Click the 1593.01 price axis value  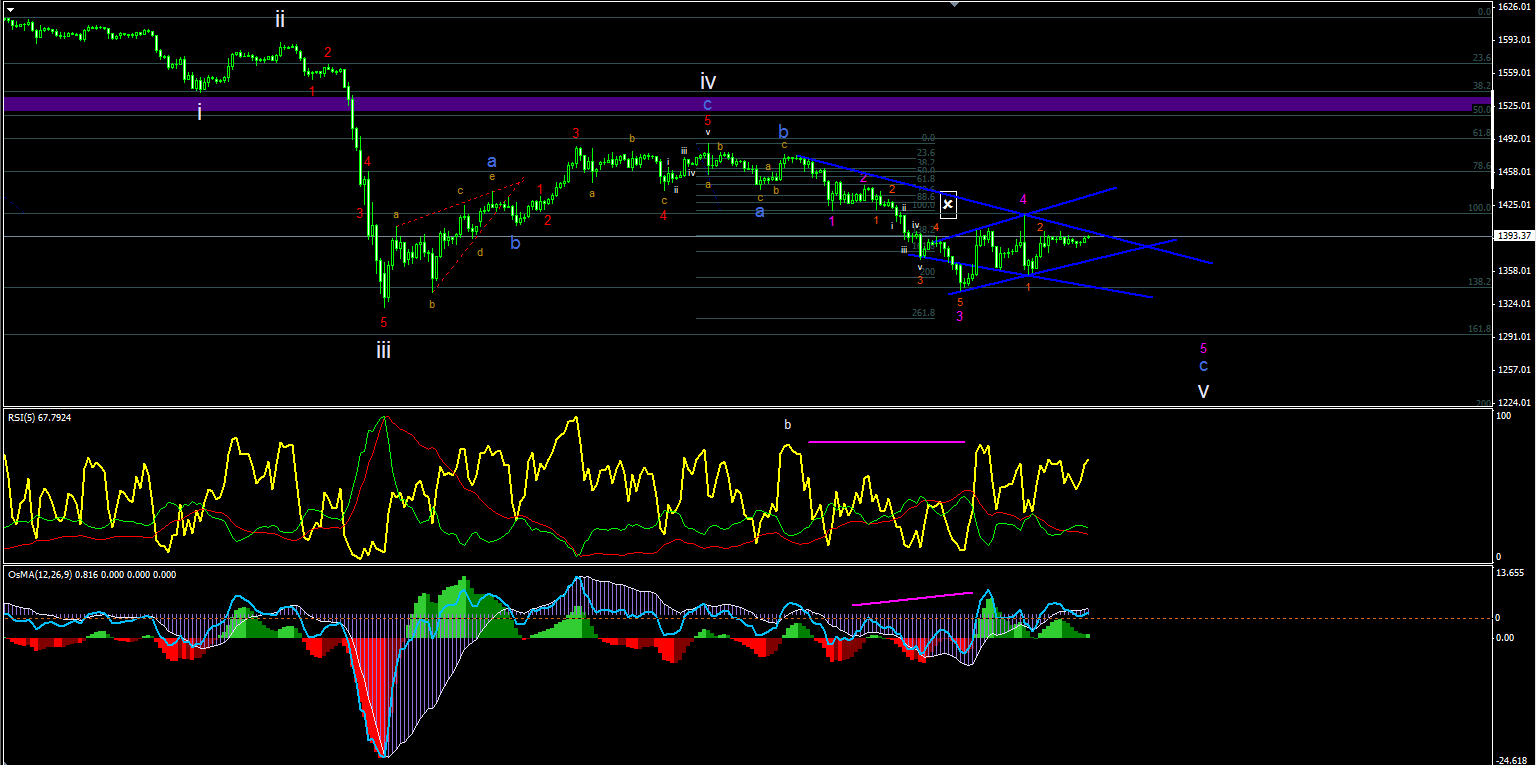[x=1514, y=40]
